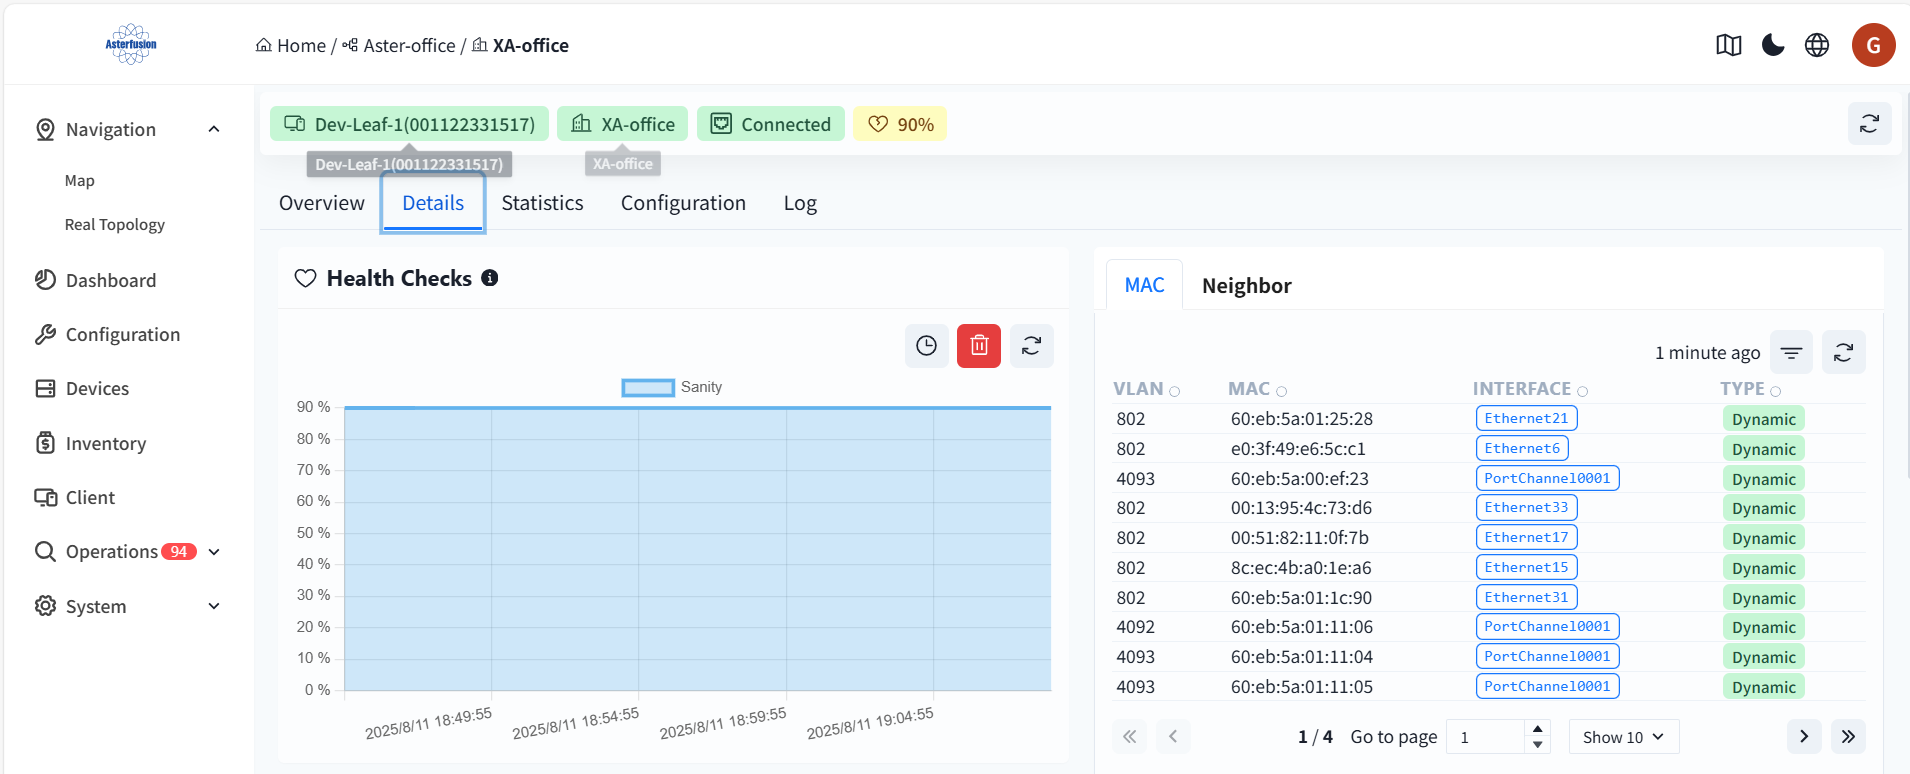Select the MAC tab
The image size is (1910, 774).
1144,285
